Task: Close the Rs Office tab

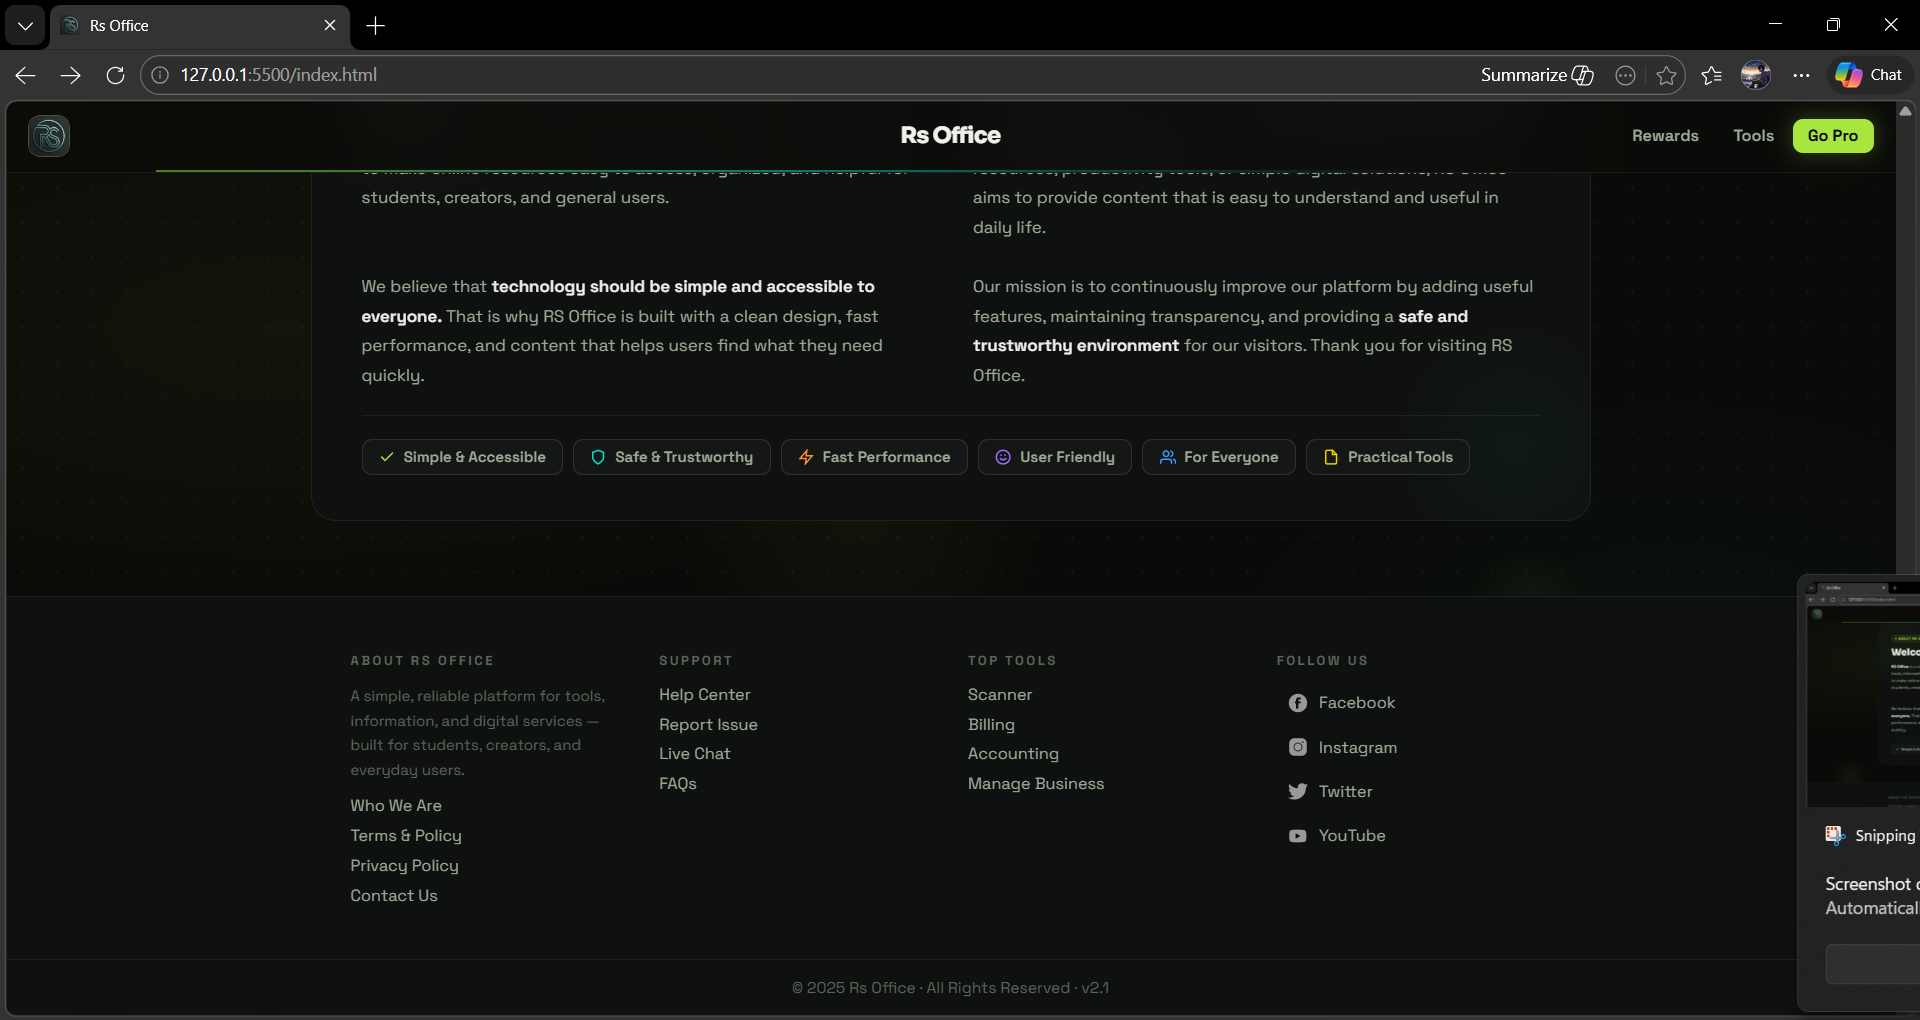Action: pos(330,26)
